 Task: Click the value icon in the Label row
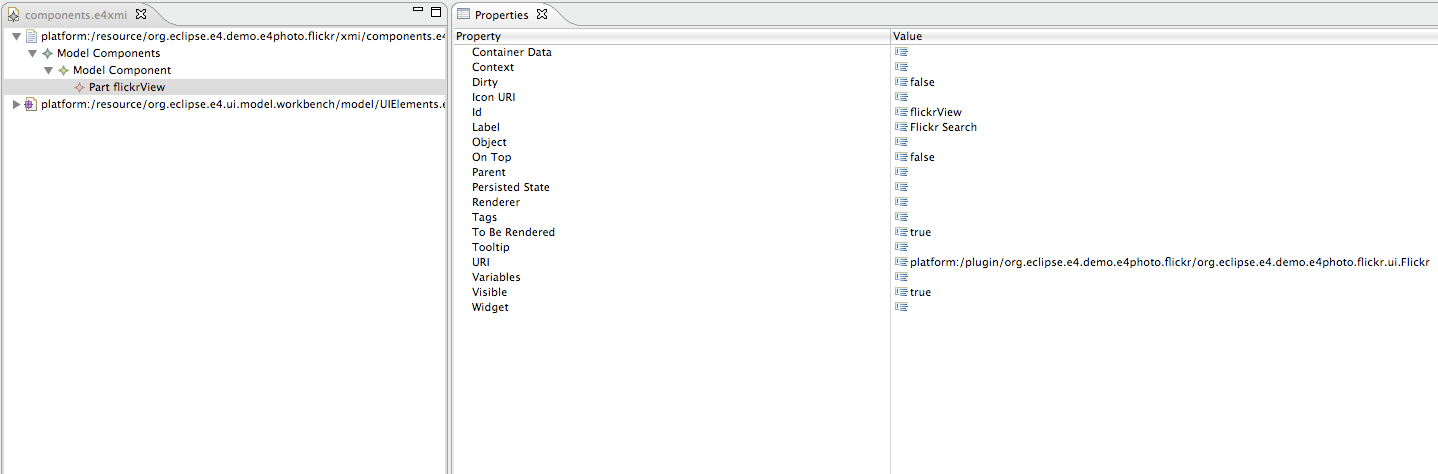pos(901,127)
